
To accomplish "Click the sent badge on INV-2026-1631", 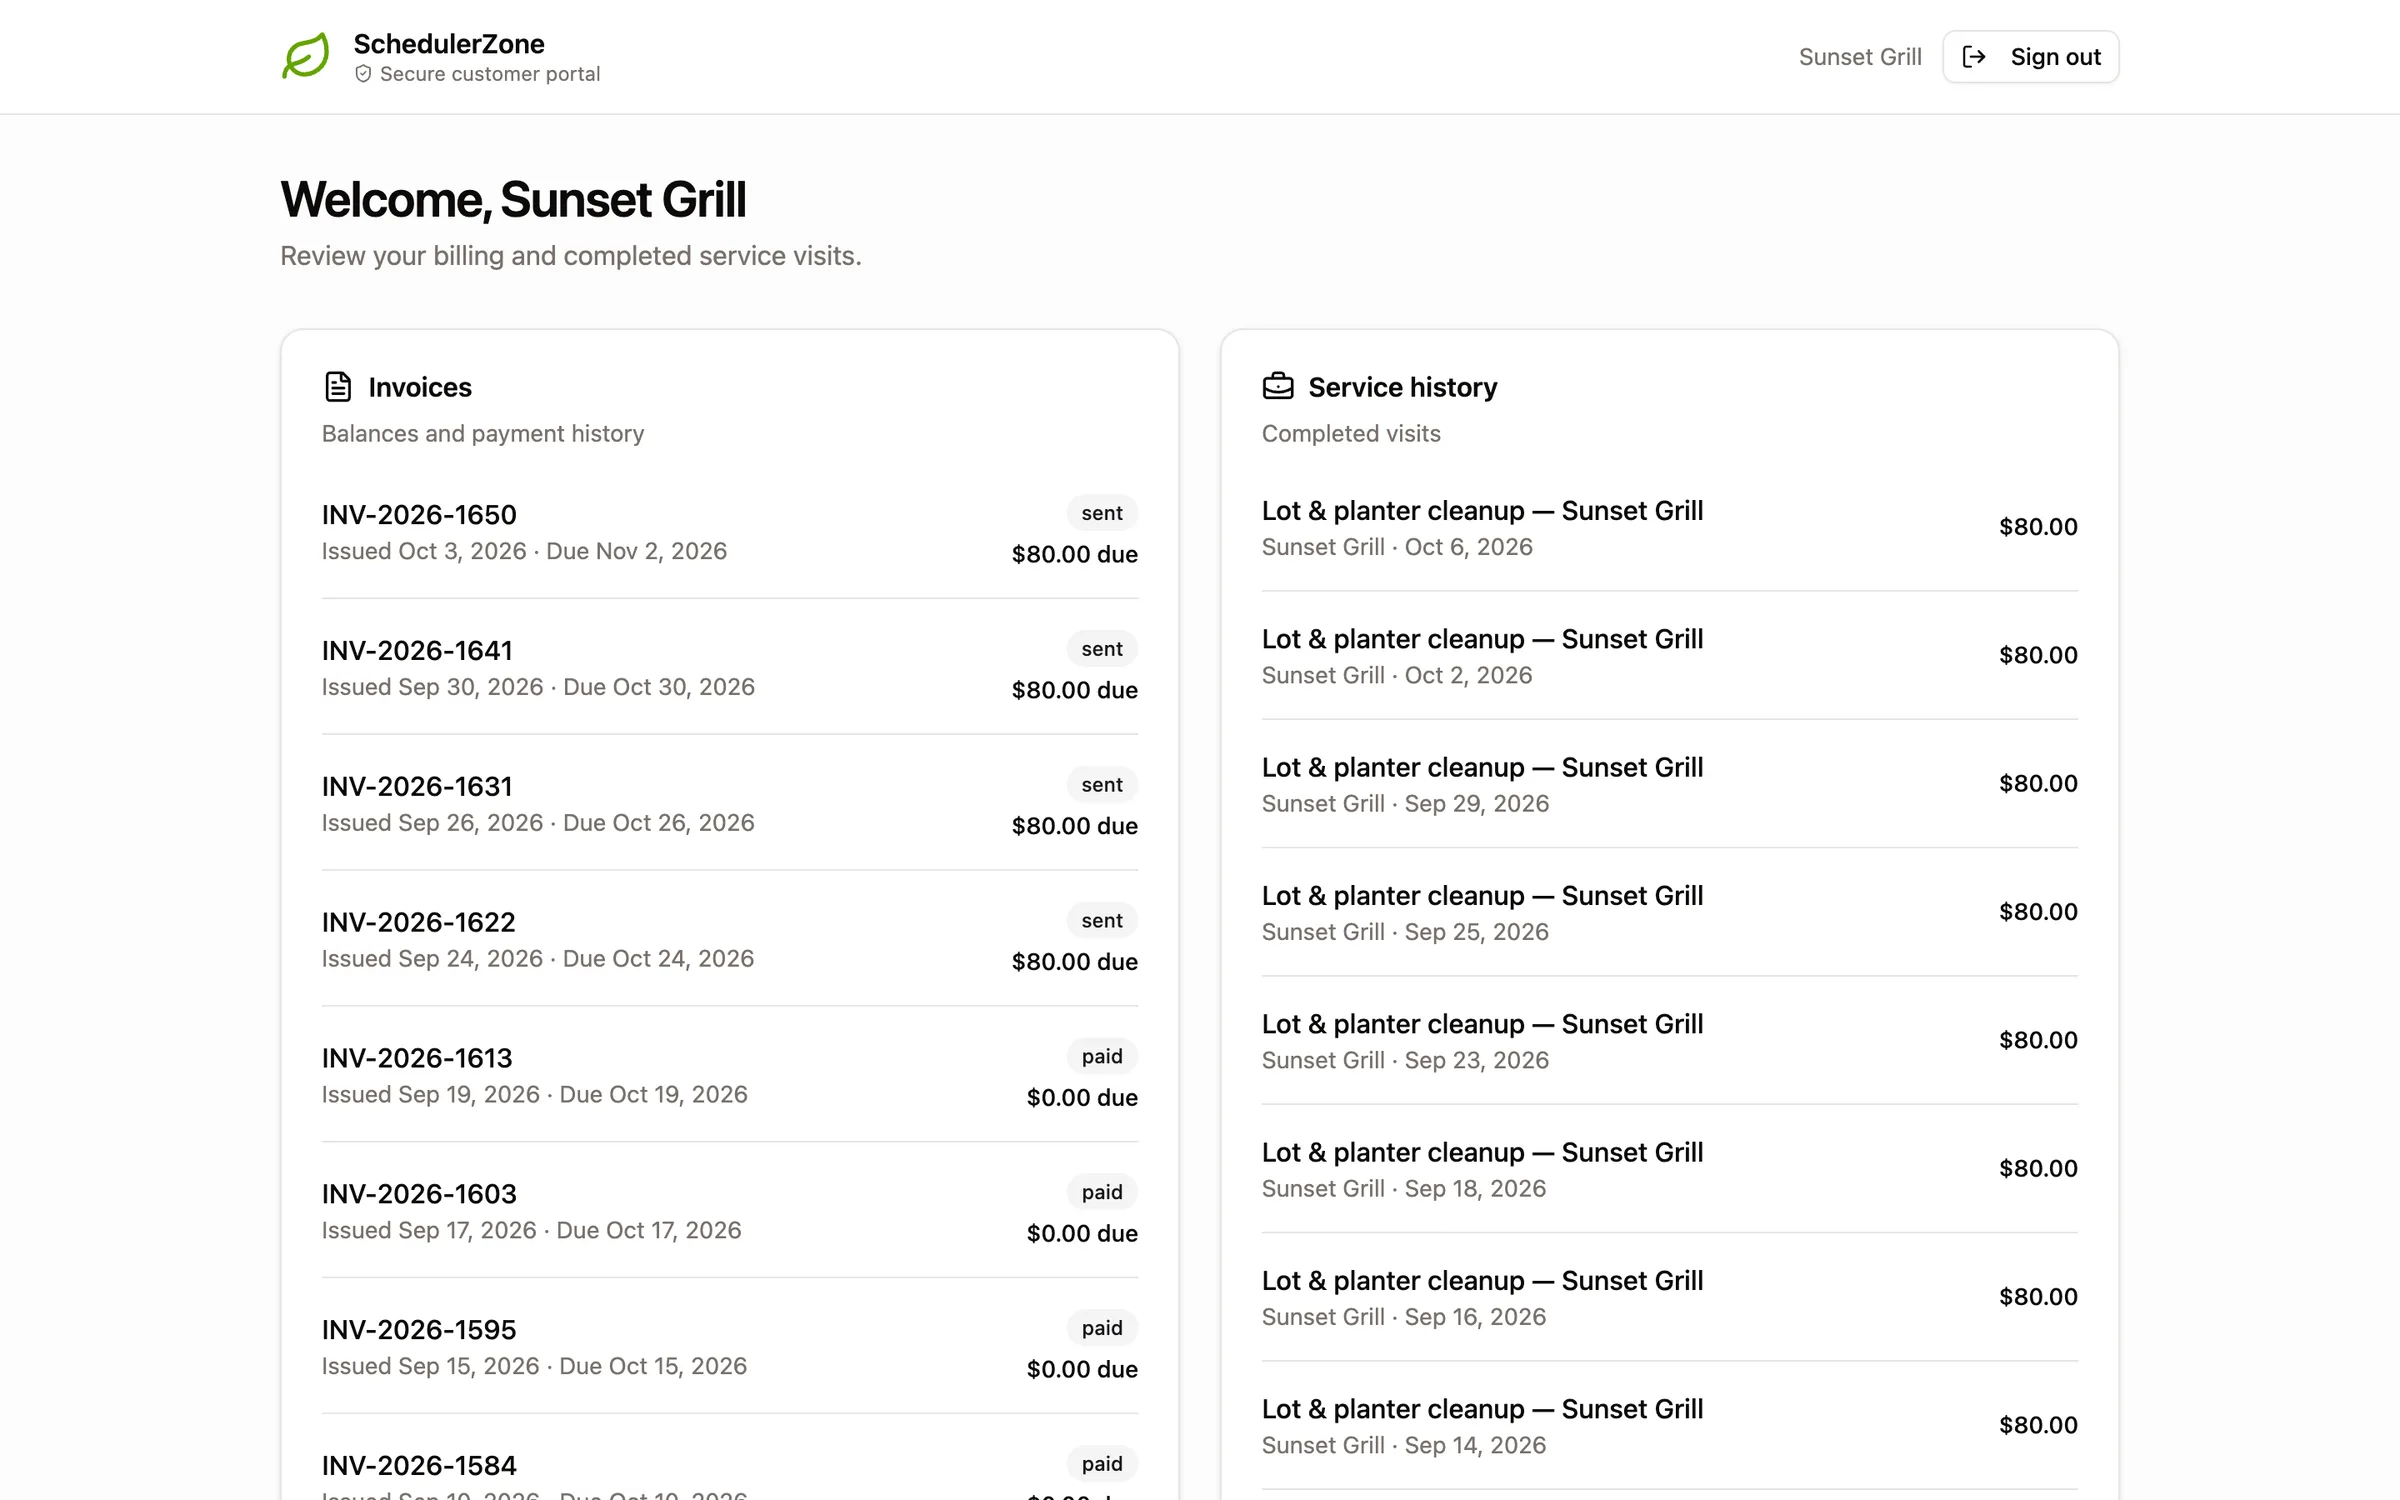I will pyautogui.click(x=1102, y=785).
